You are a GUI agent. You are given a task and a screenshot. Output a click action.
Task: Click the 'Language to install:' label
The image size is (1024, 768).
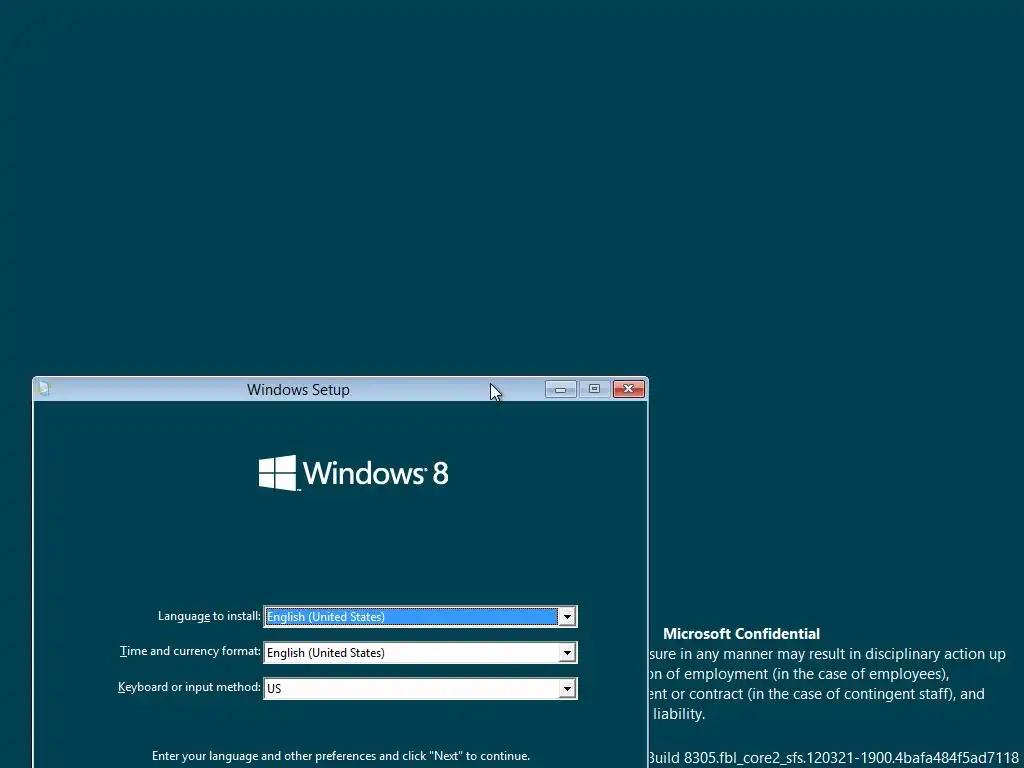(209, 616)
